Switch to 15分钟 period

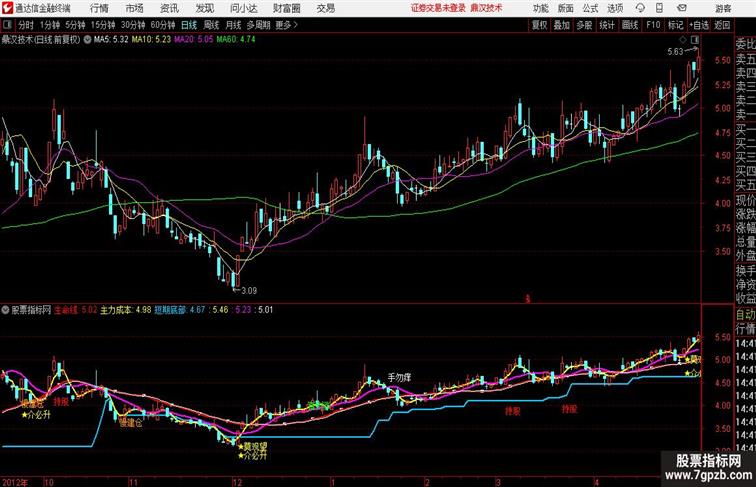[x=103, y=25]
